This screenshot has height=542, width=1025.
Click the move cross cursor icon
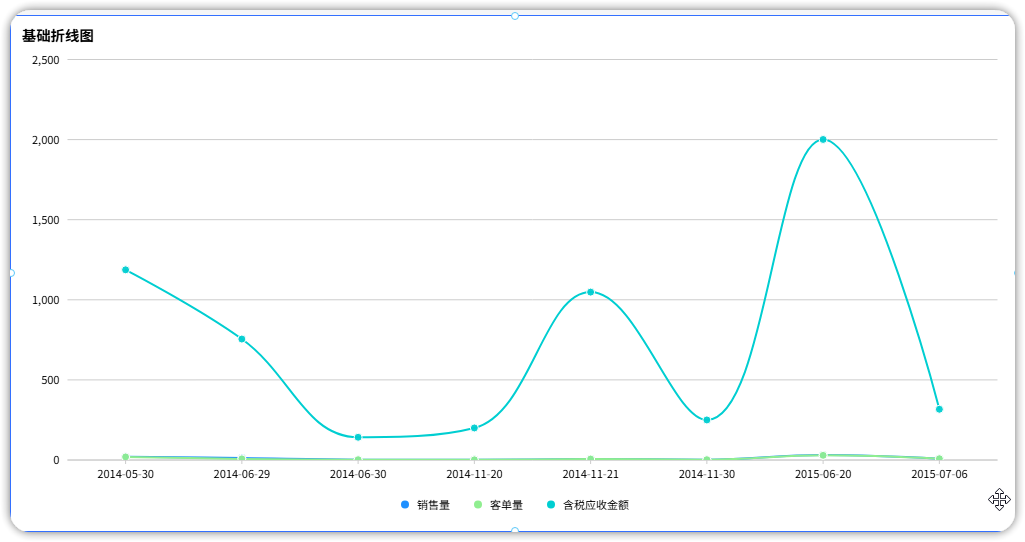[x=999, y=500]
